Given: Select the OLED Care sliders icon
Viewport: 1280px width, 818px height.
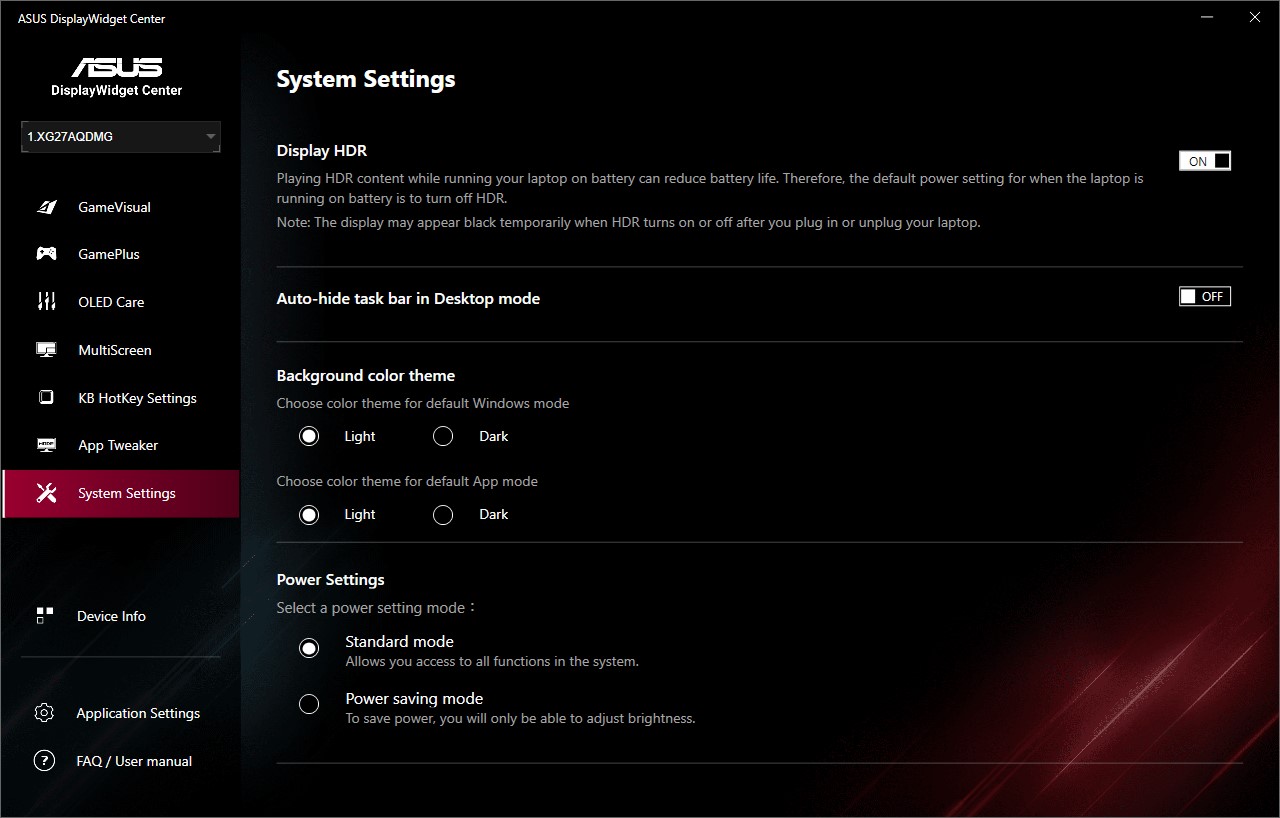Looking at the screenshot, I should coord(46,302).
